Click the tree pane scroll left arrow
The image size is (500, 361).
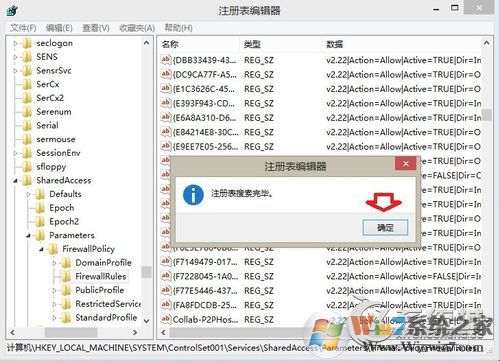coord(13,332)
